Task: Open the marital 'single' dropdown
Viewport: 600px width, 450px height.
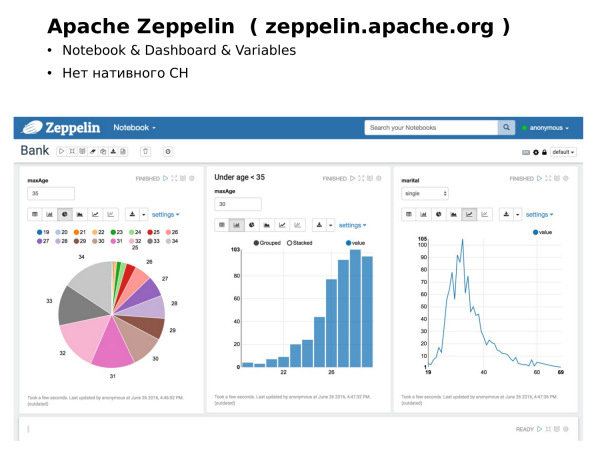Action: tap(425, 193)
